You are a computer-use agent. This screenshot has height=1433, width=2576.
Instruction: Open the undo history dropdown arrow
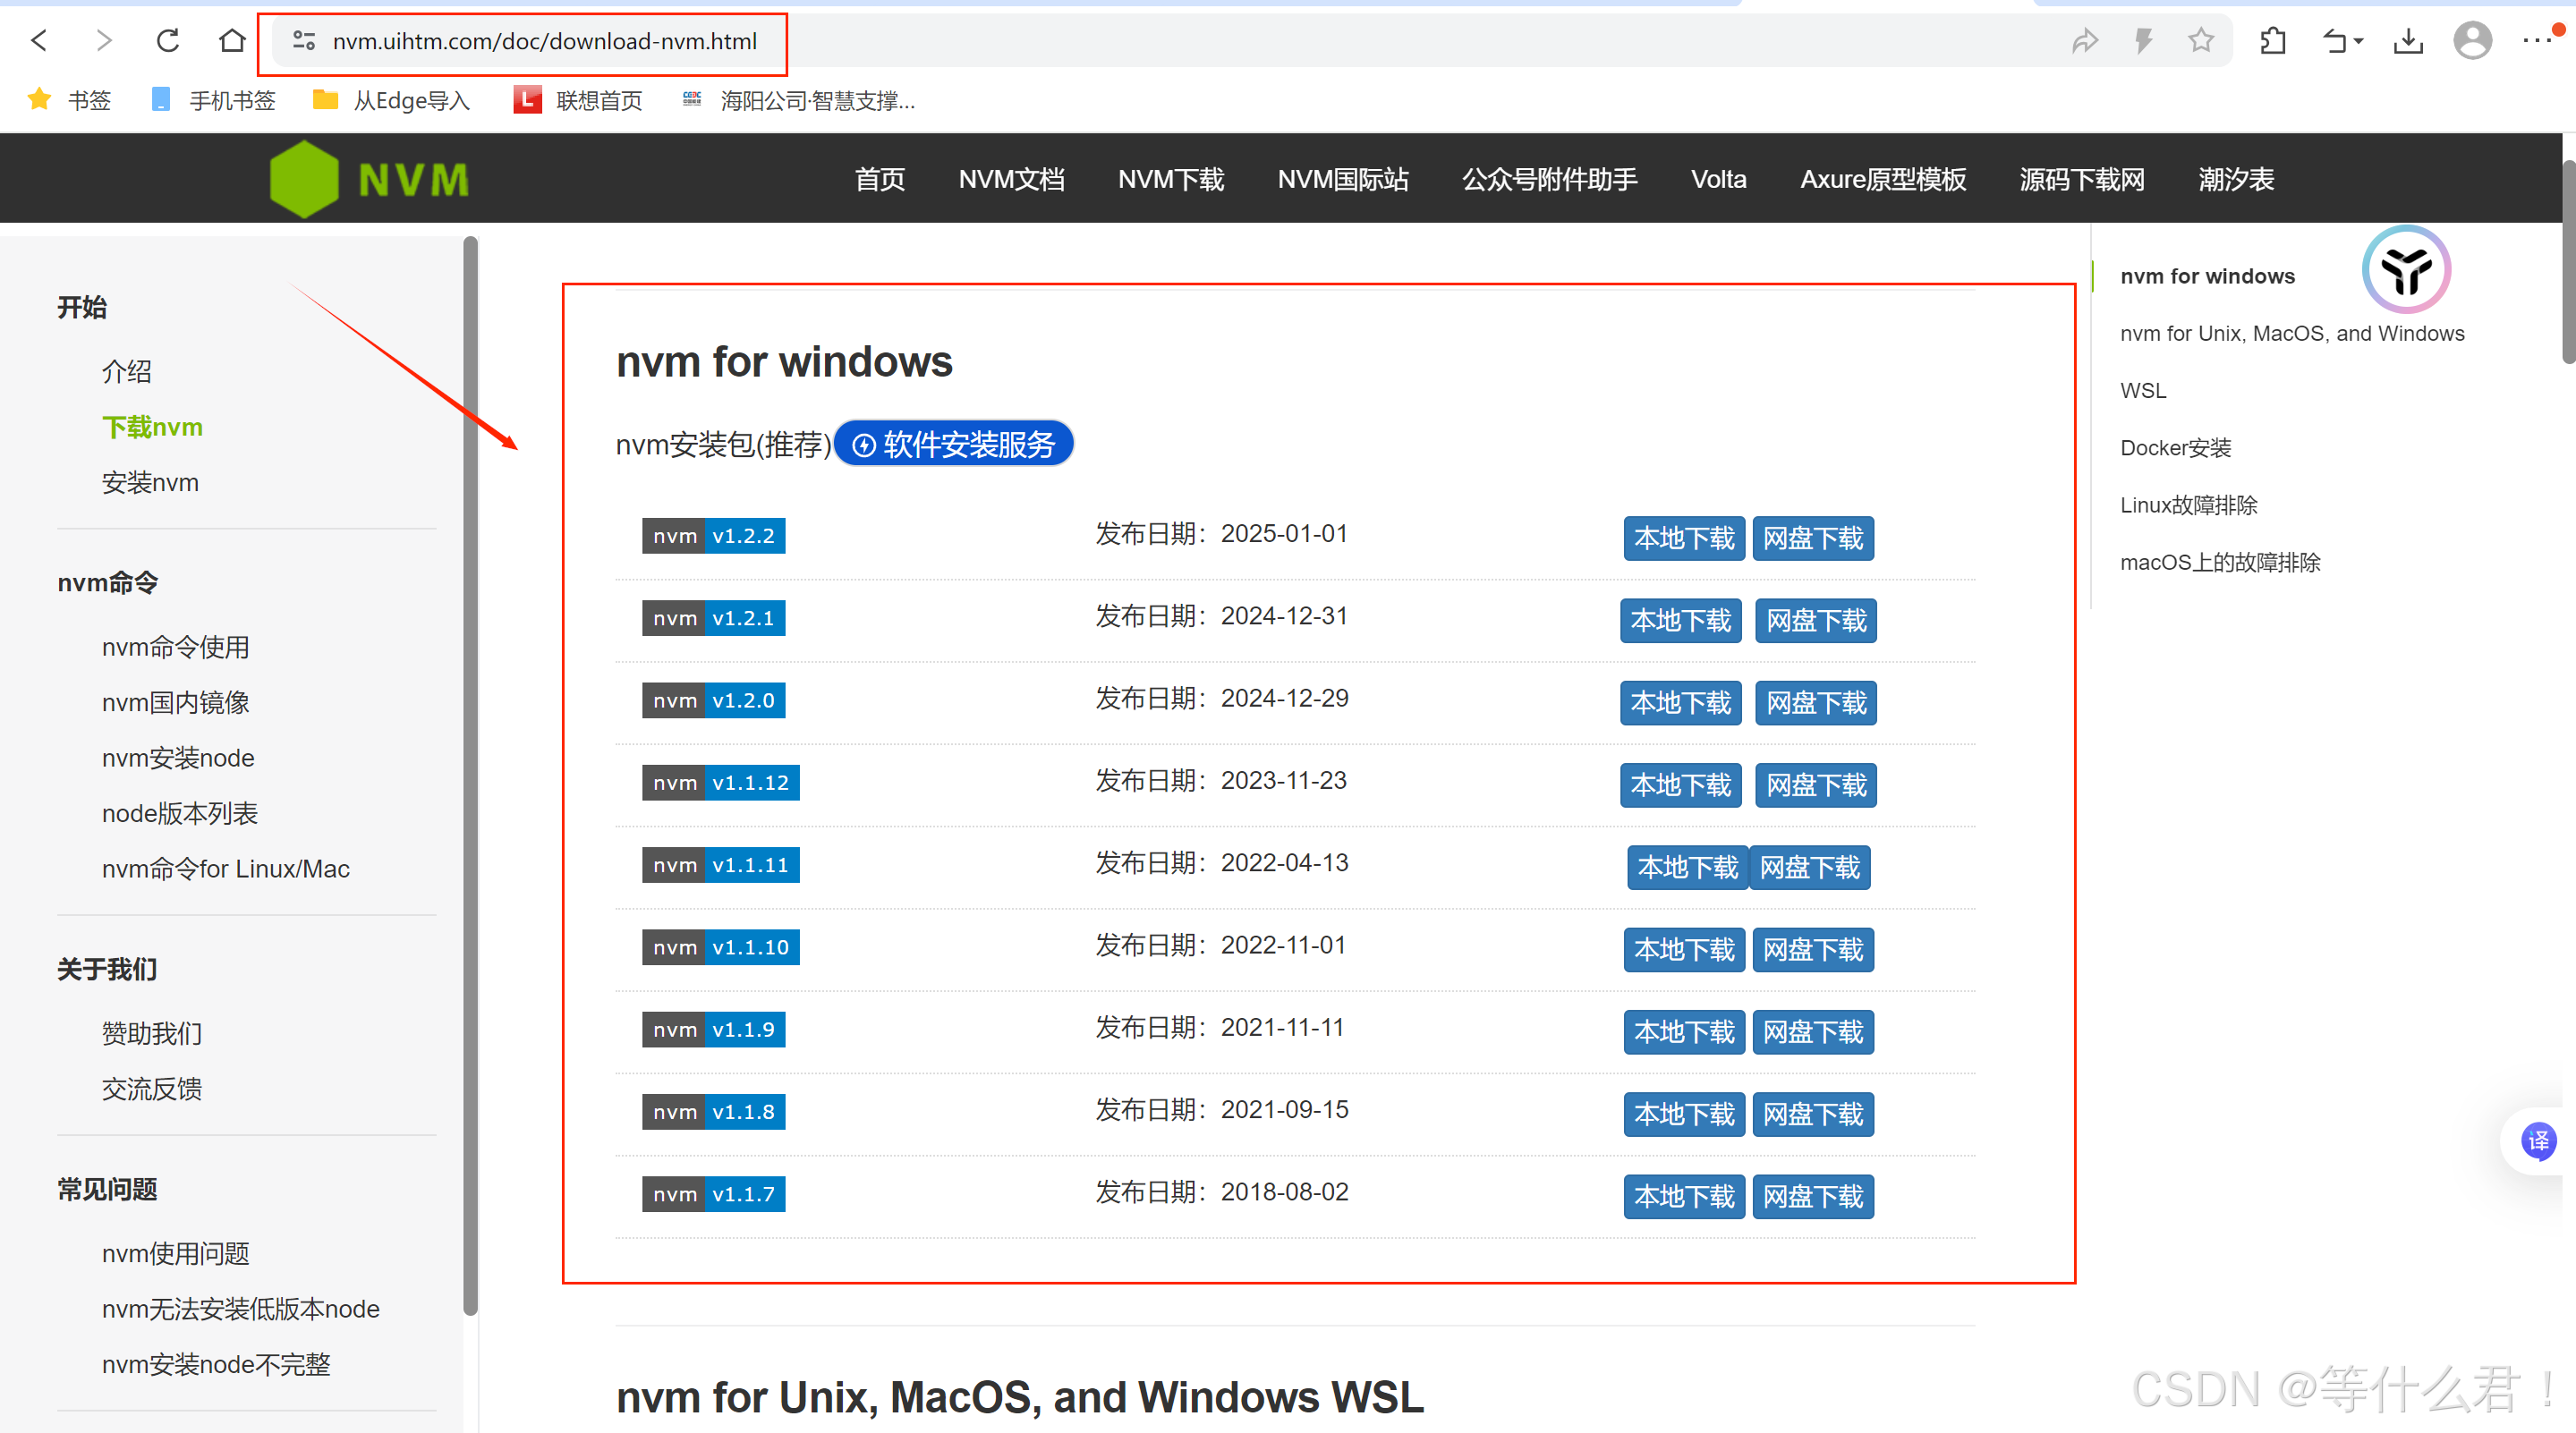[2359, 41]
